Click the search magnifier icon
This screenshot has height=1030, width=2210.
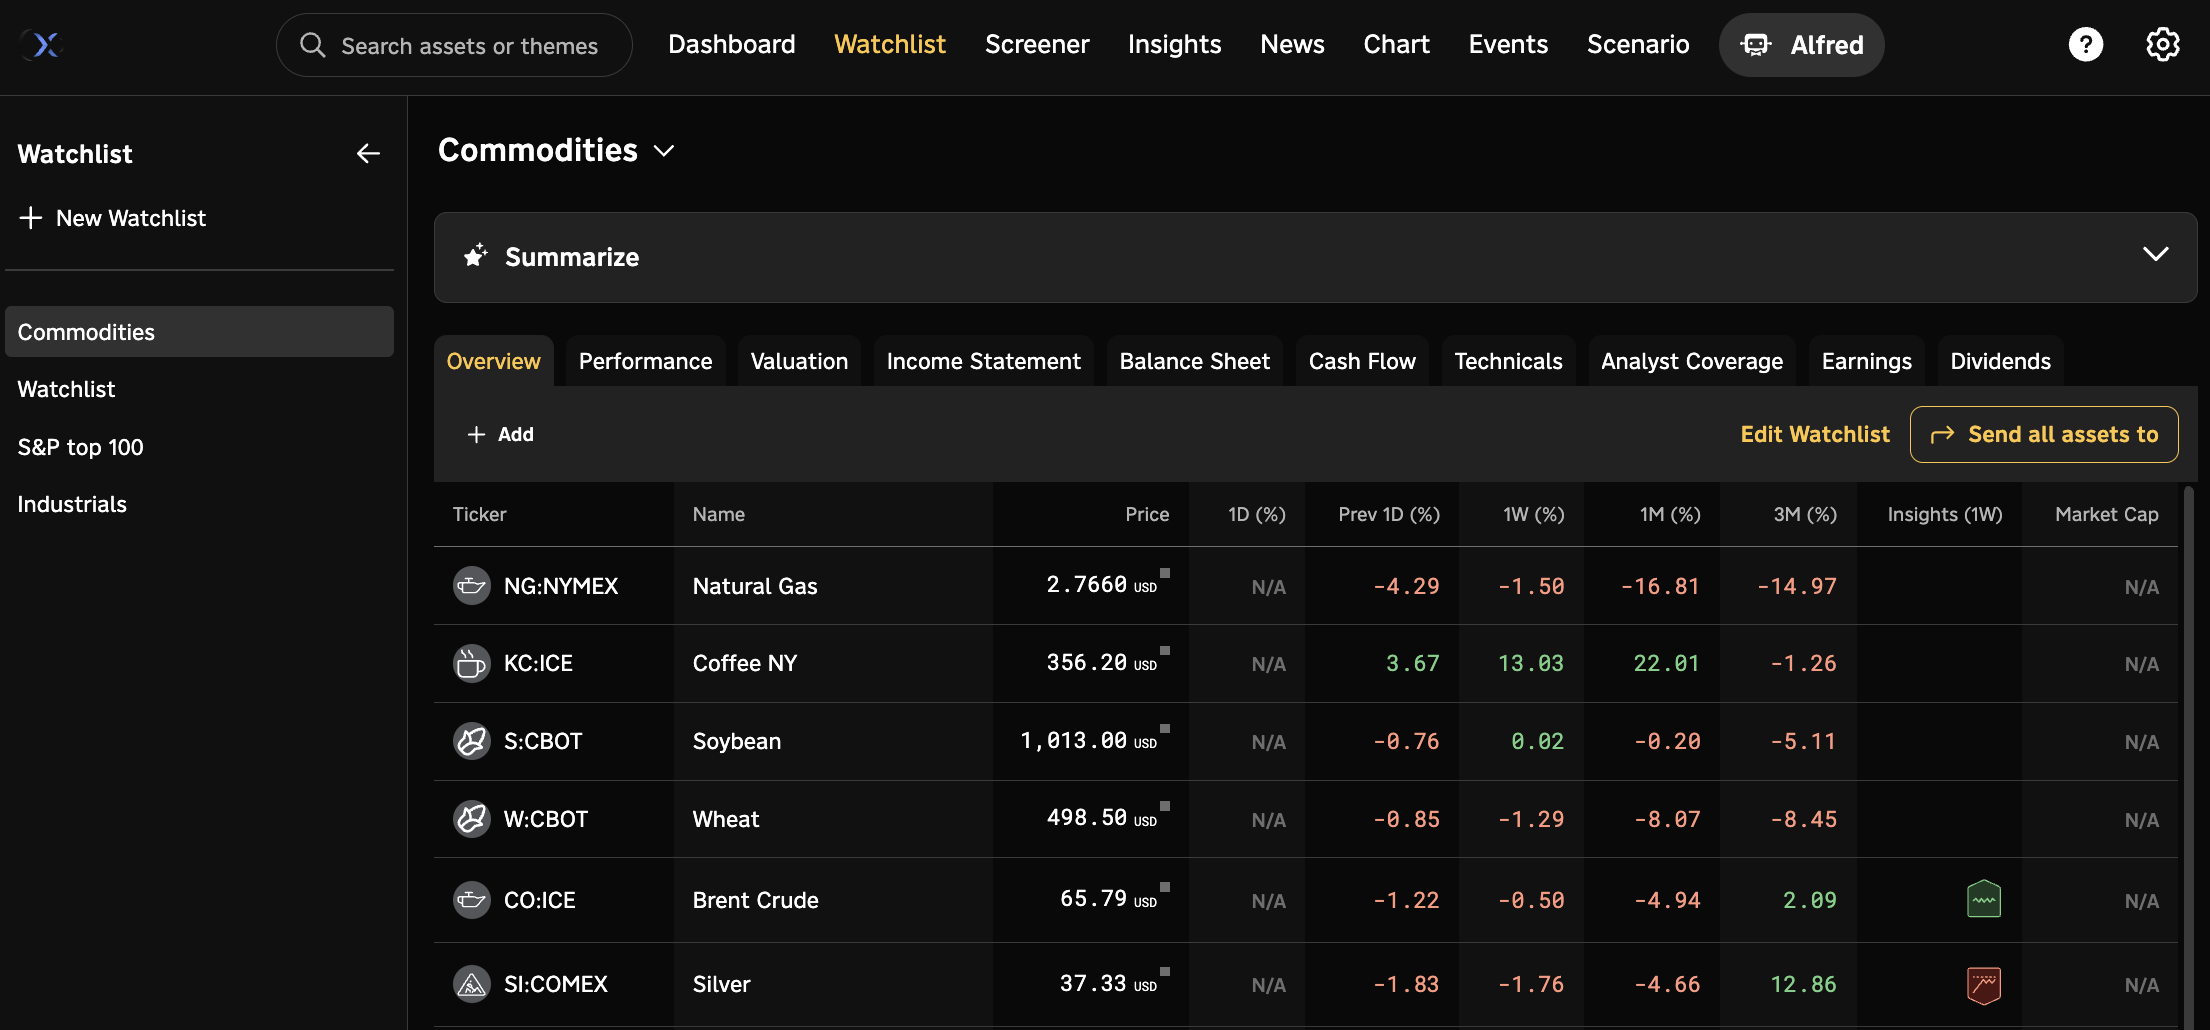coord(313,45)
